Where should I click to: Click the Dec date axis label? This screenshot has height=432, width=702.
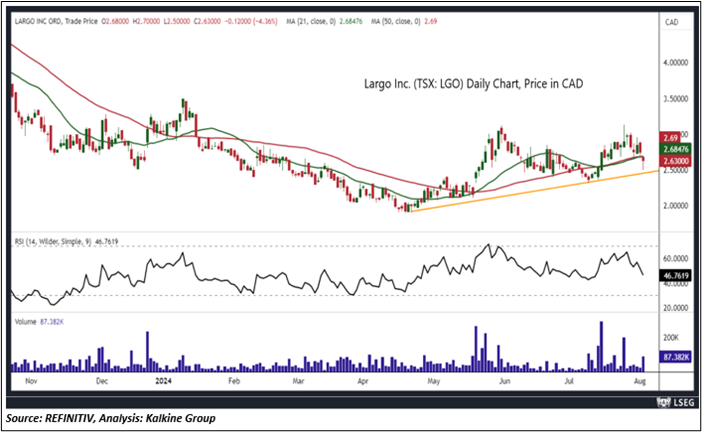pyautogui.click(x=102, y=381)
